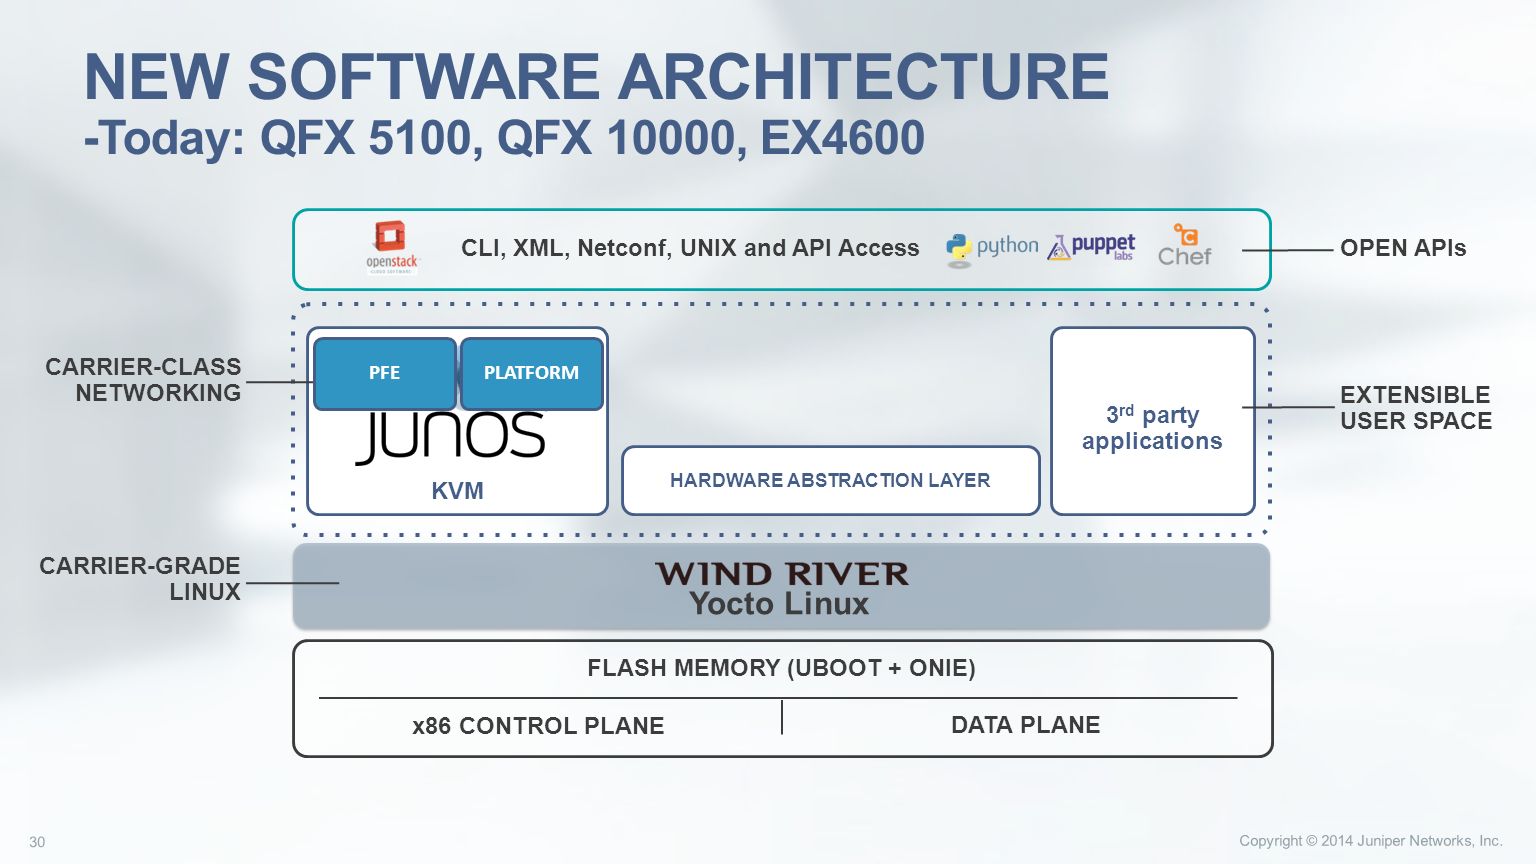Select the PFE blue box
This screenshot has height=864, width=1536.
[385, 373]
